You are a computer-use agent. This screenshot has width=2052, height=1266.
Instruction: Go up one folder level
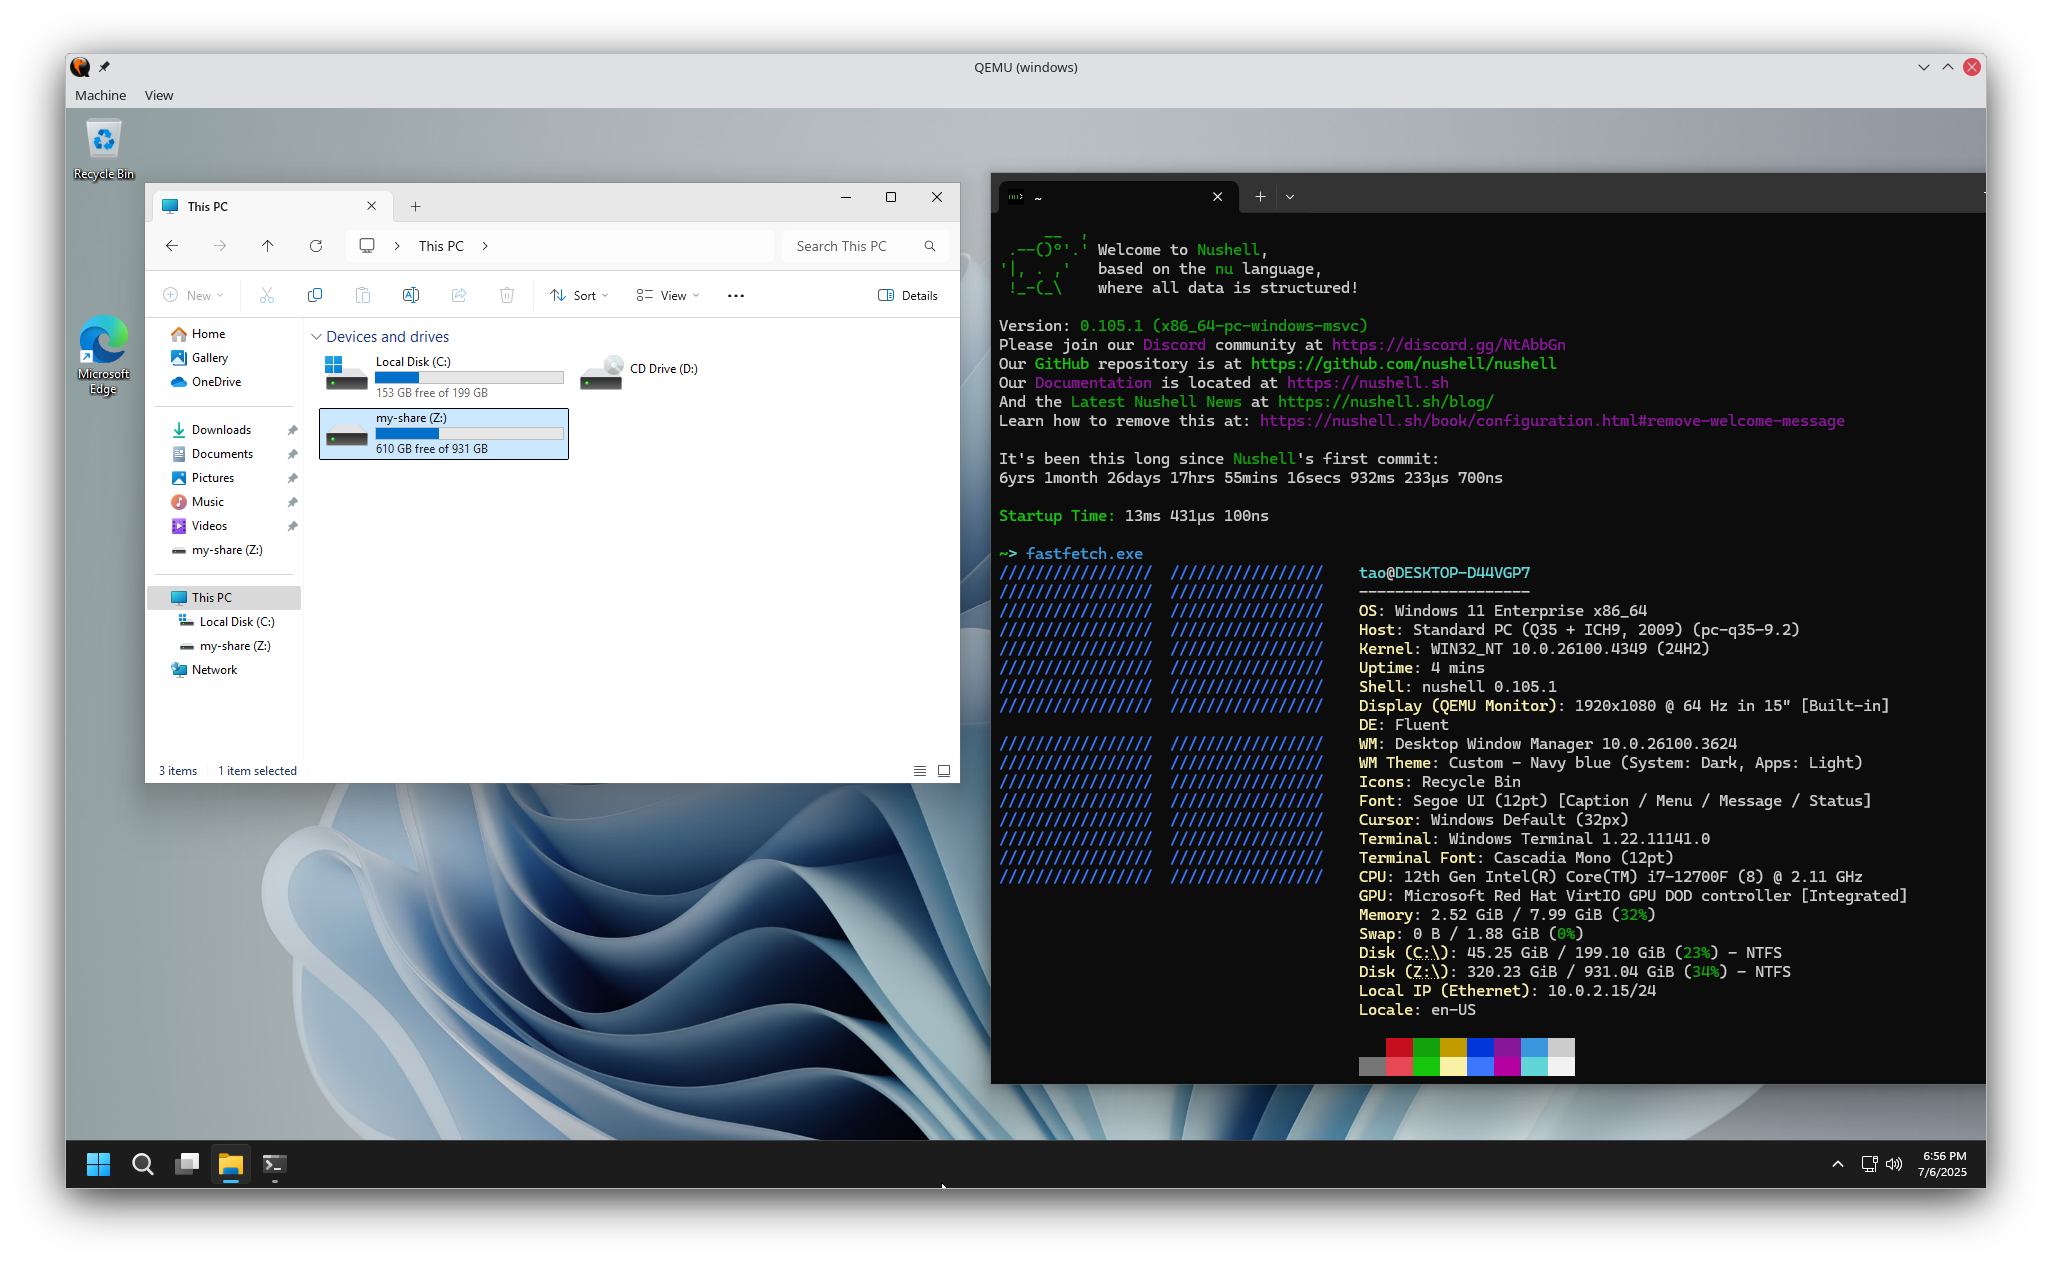(x=268, y=246)
